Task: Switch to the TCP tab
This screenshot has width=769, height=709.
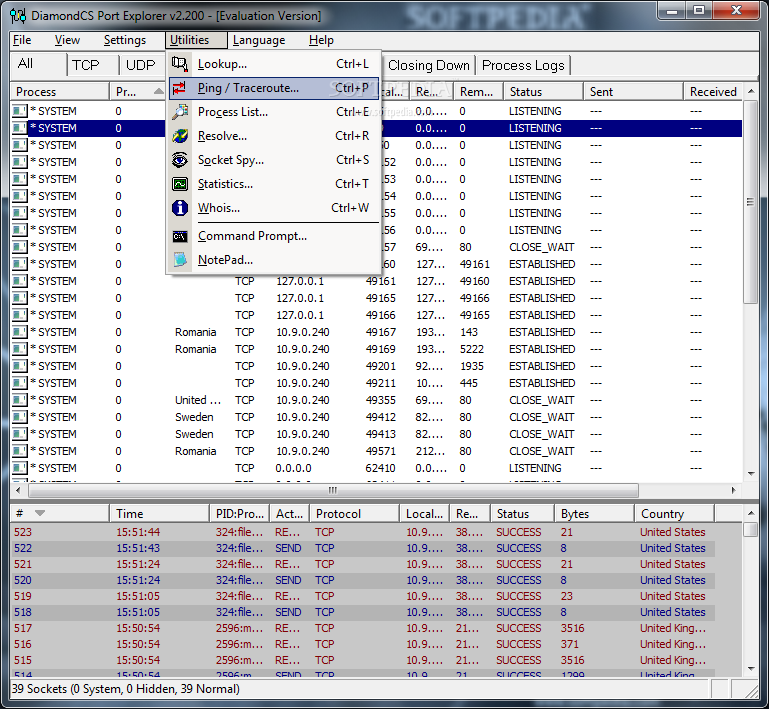Action: pyautogui.click(x=93, y=65)
